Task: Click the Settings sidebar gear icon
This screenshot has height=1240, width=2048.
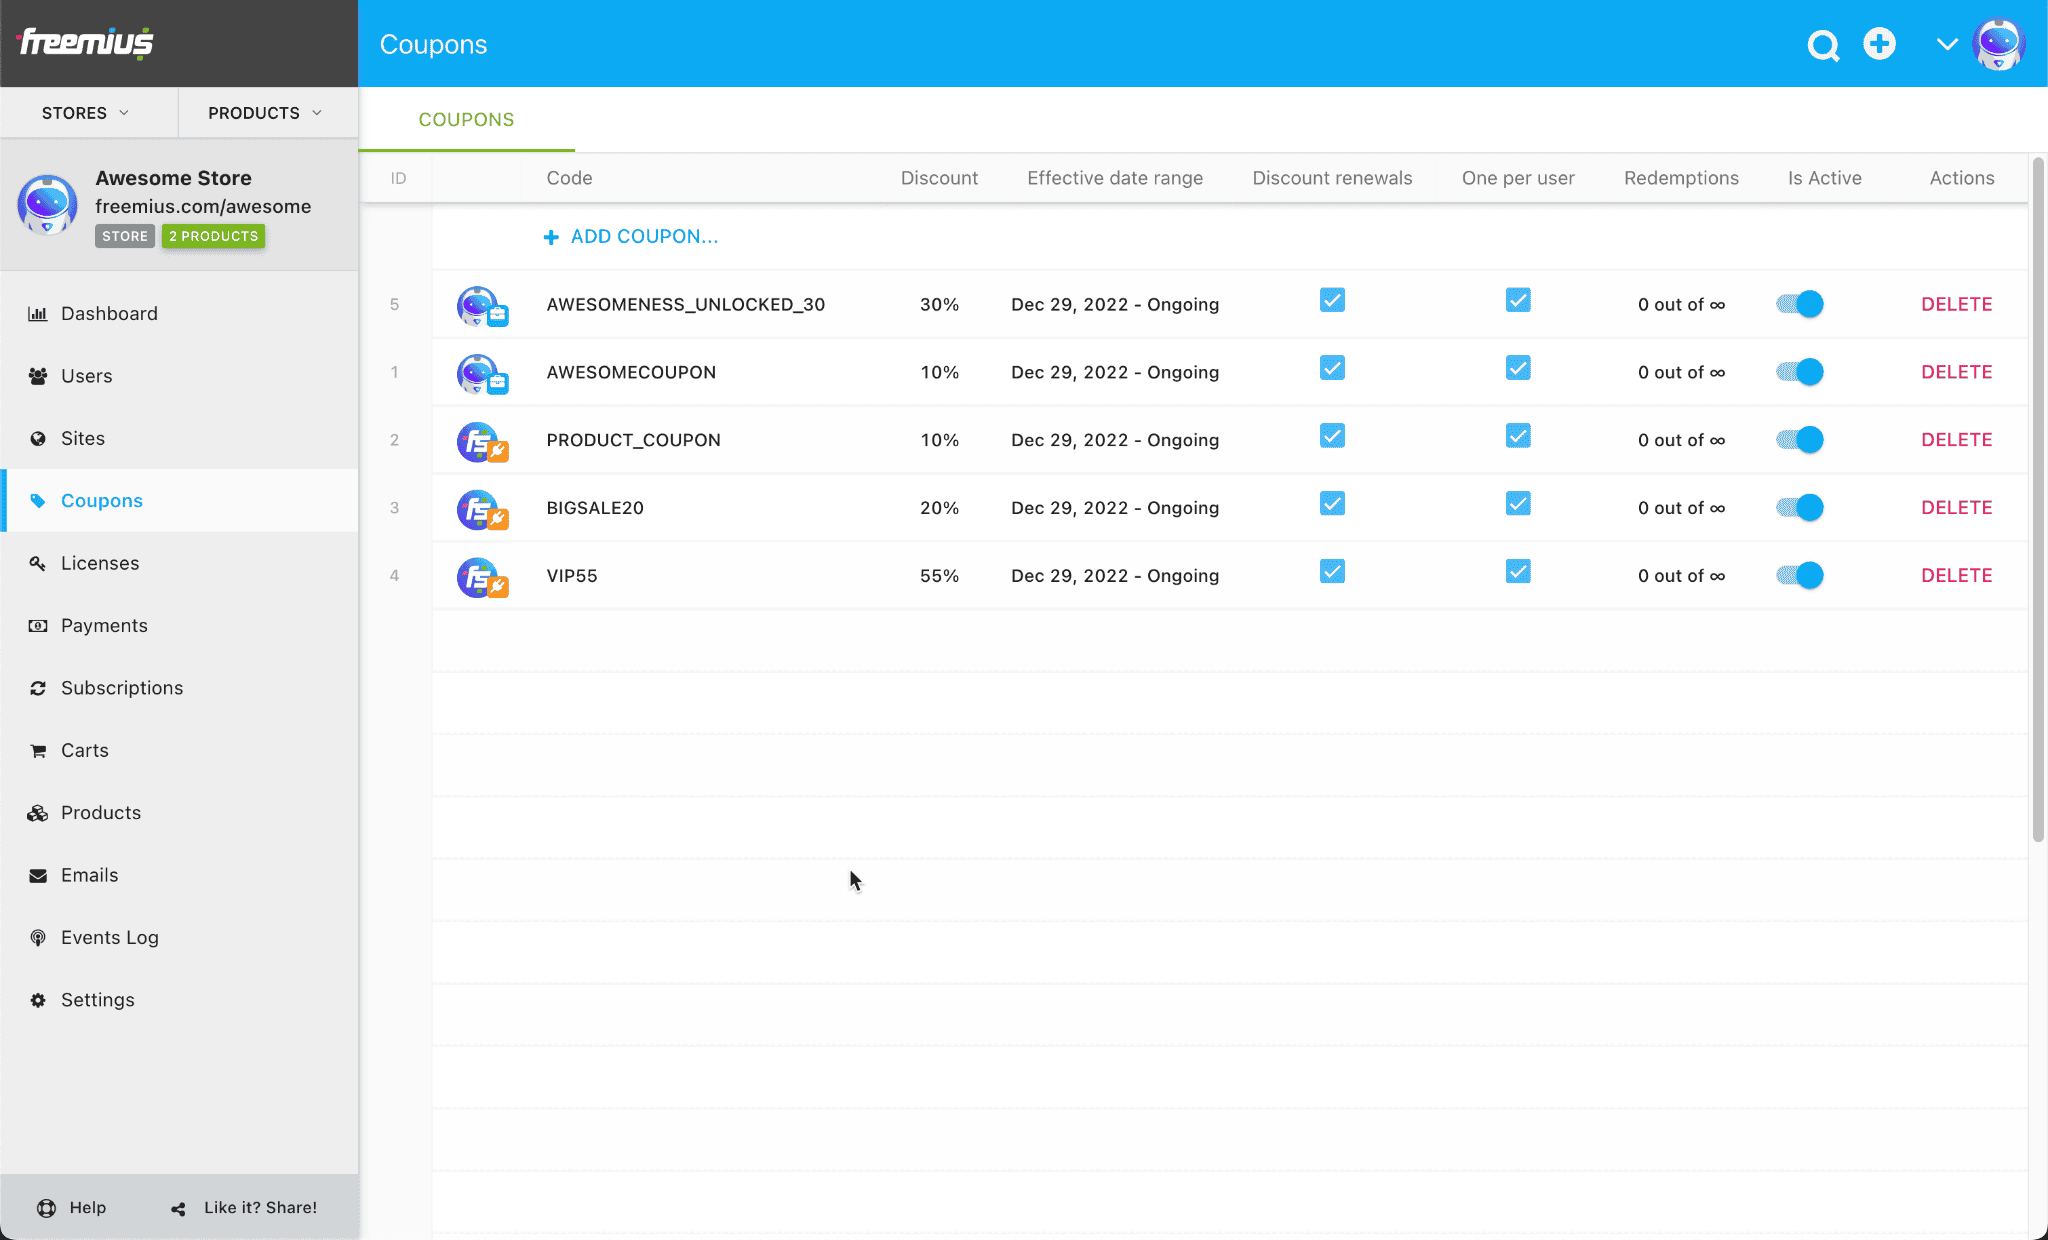Action: point(39,999)
